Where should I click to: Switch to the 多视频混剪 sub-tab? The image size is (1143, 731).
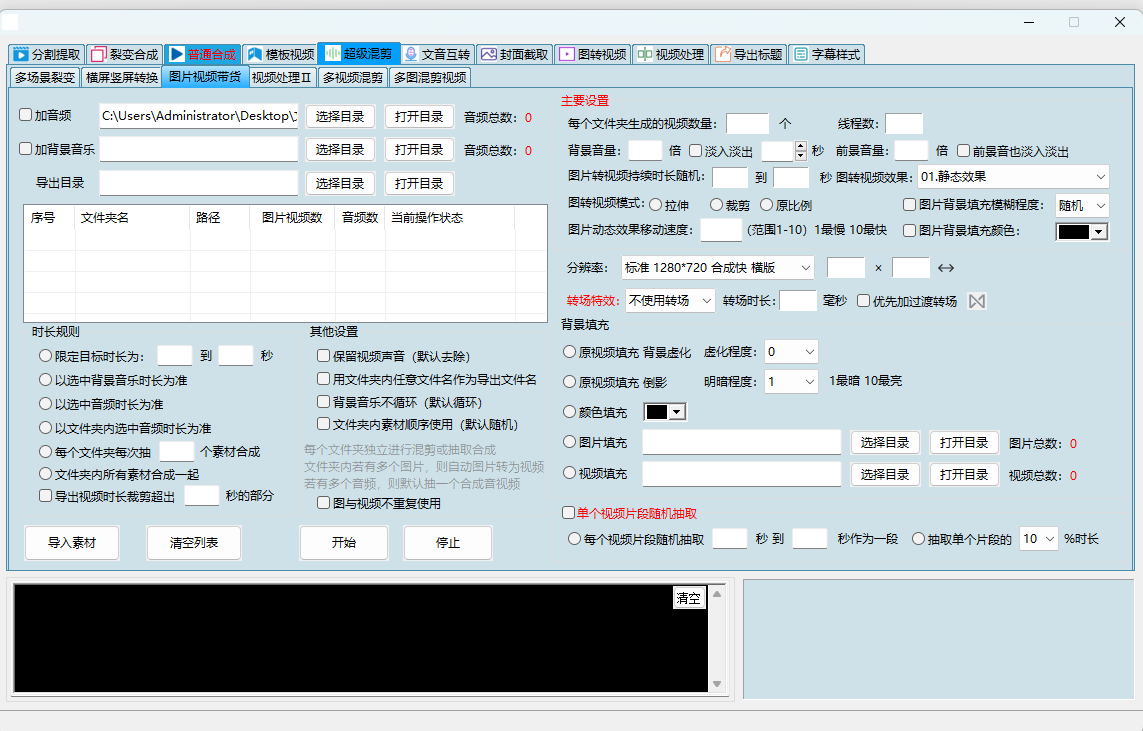pyautogui.click(x=352, y=77)
